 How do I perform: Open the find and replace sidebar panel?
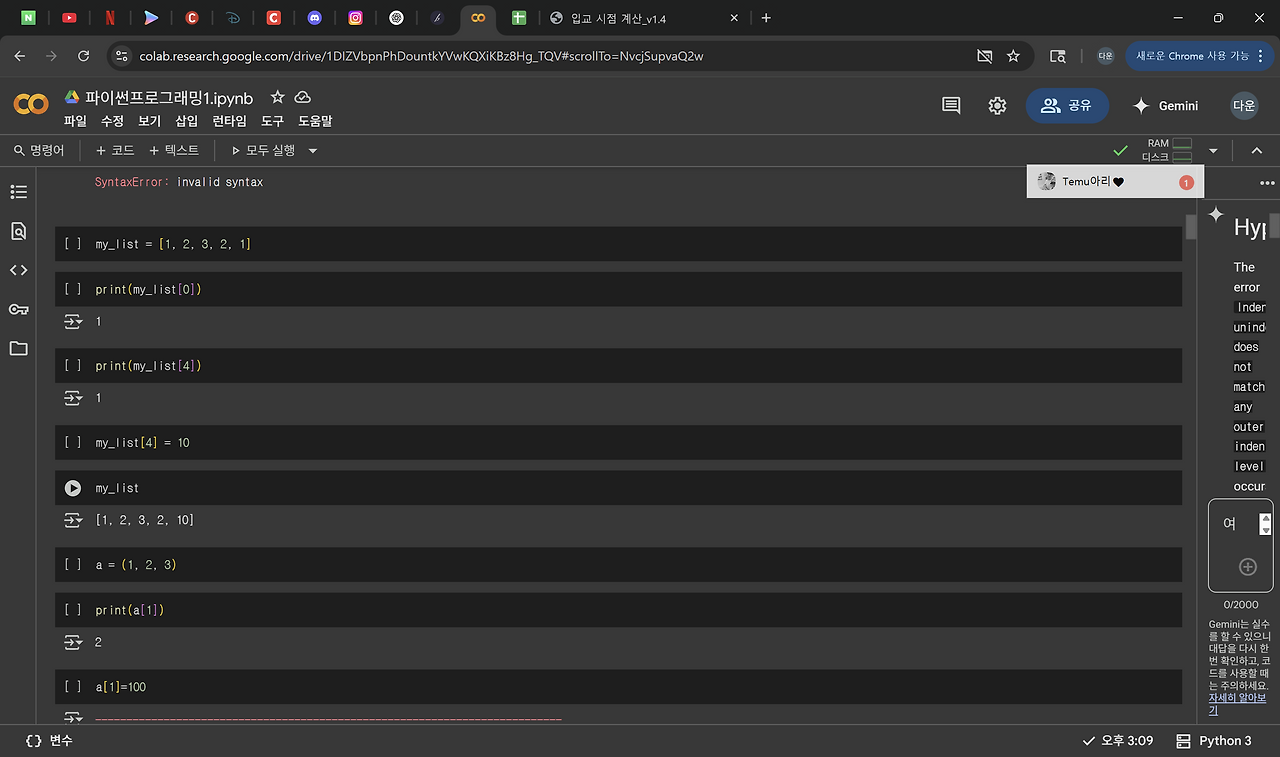pos(18,231)
